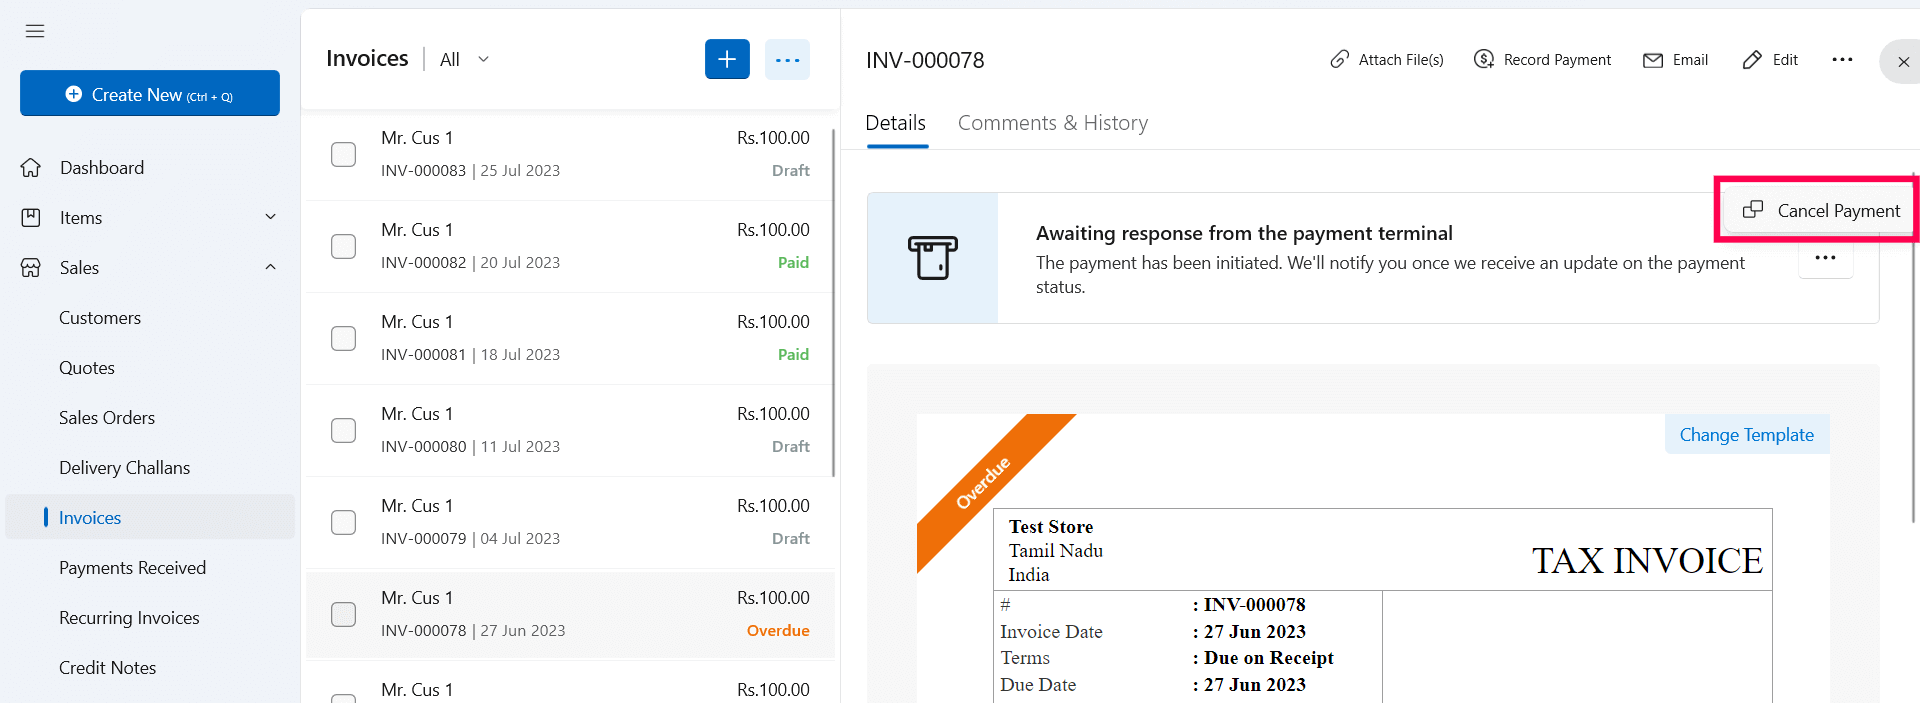Collapse the Sales sidebar section

coord(270,267)
